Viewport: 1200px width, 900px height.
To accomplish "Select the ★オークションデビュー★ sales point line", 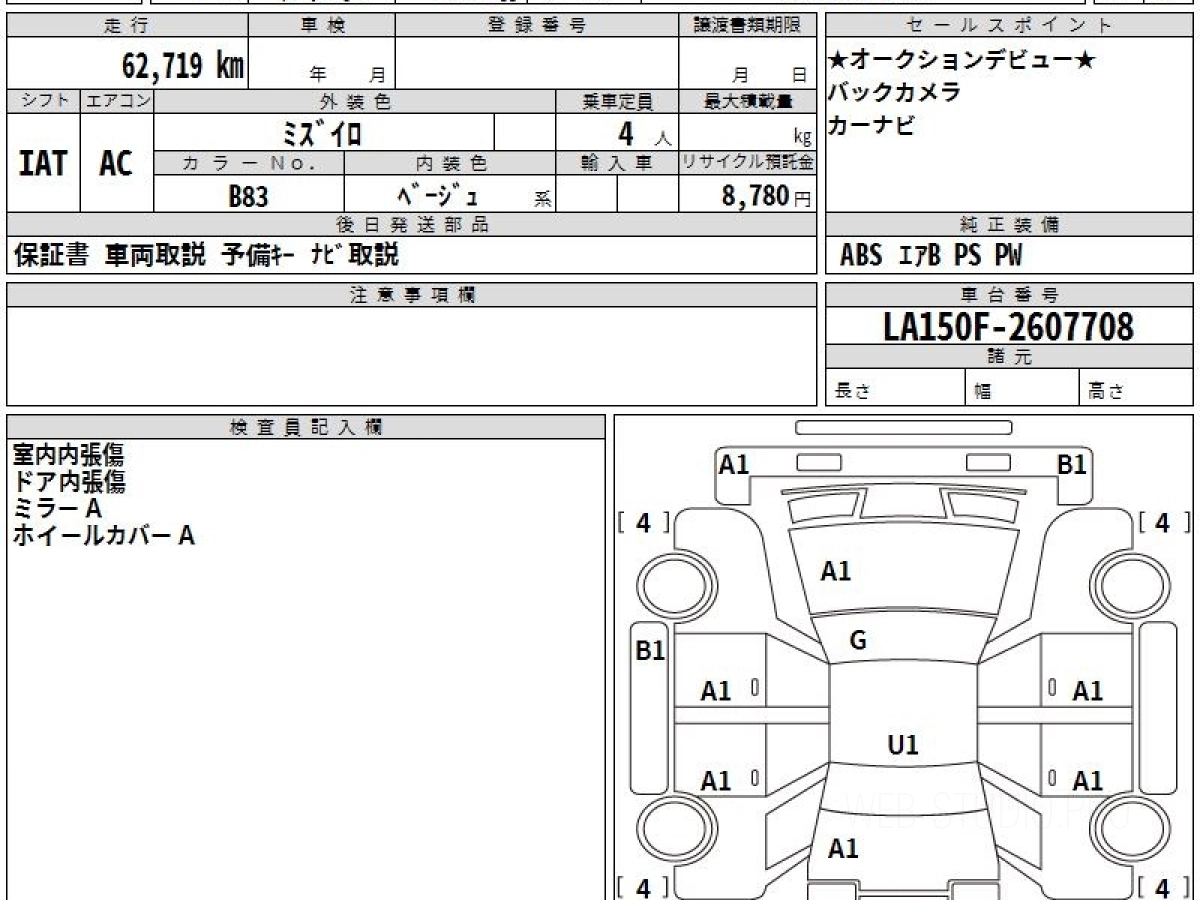I will (961, 60).
